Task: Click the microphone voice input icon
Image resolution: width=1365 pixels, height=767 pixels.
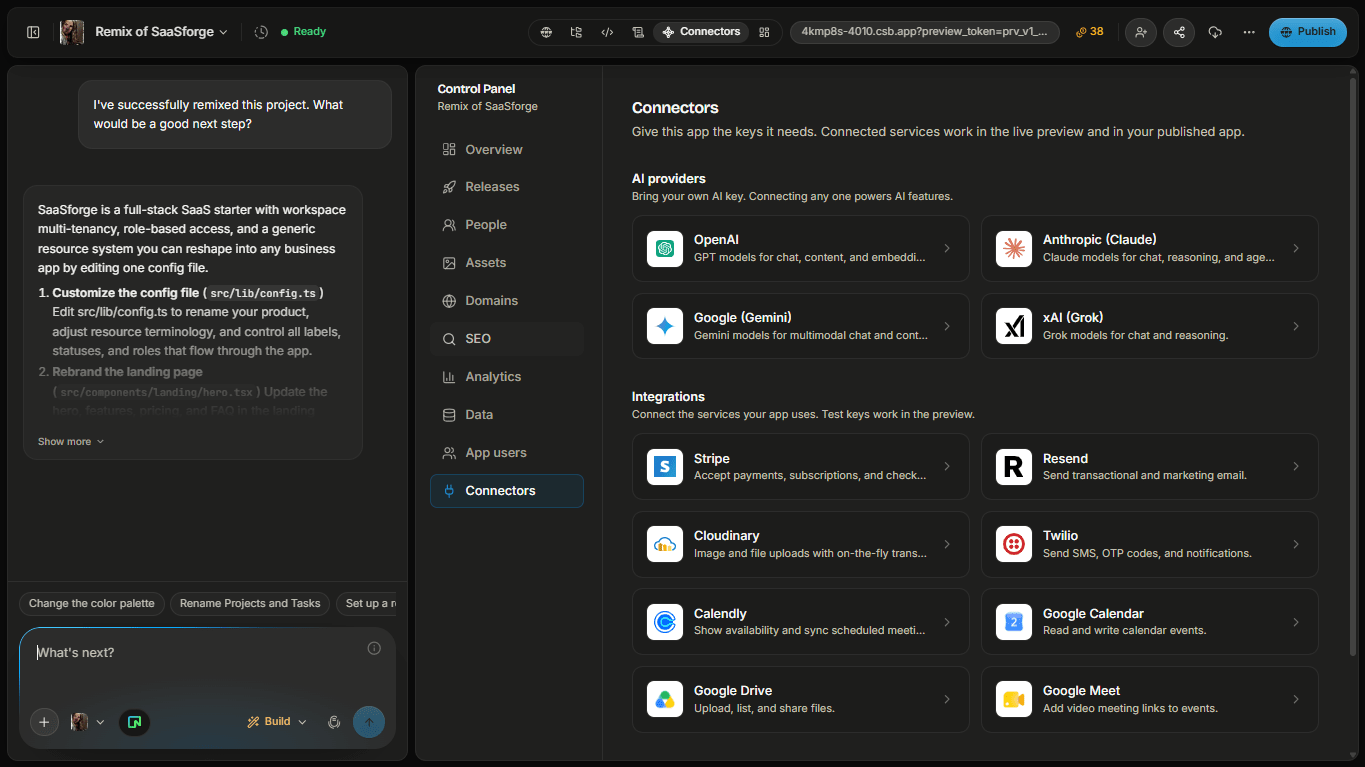Action: click(x=334, y=722)
